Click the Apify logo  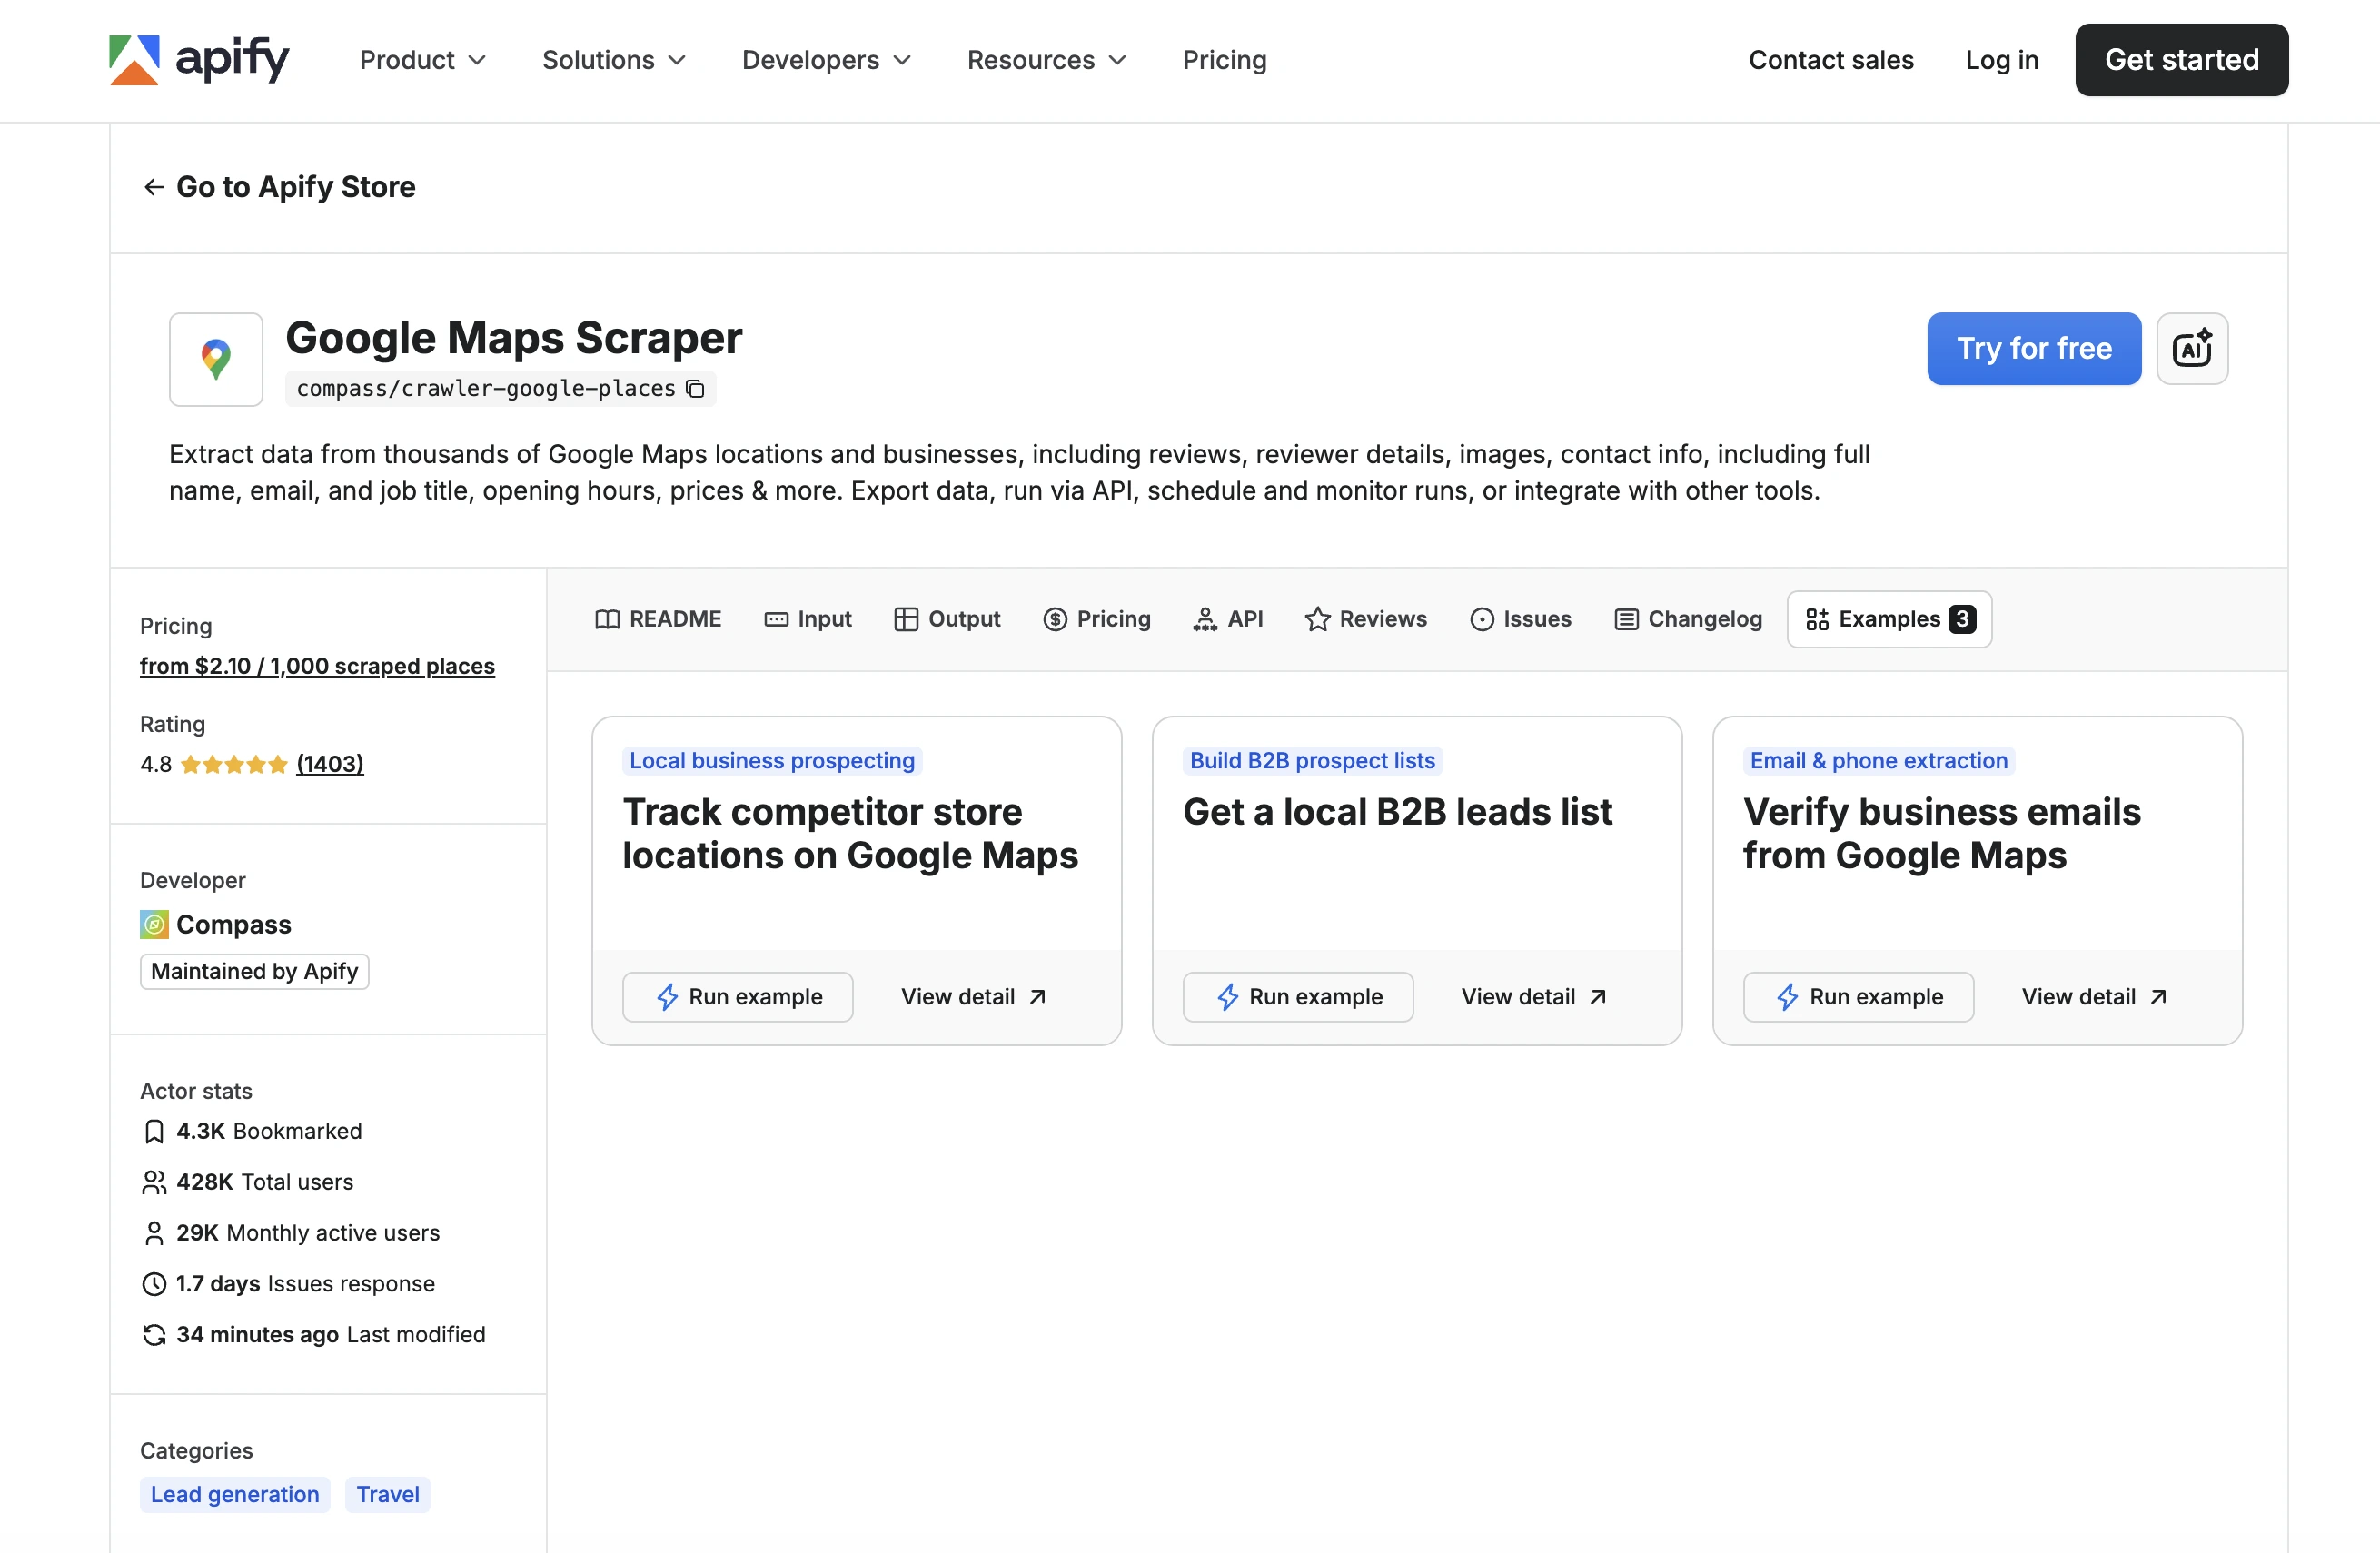tap(199, 60)
